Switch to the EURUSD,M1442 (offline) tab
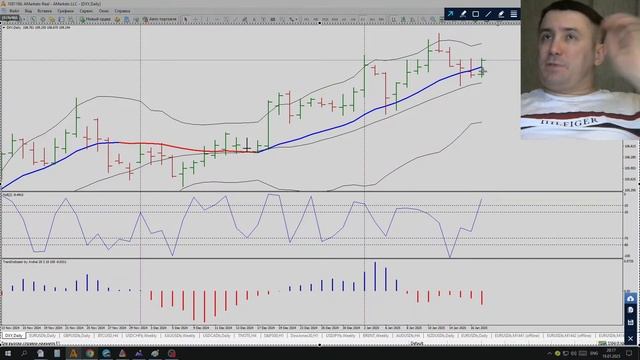This screenshot has width=640, height=360. [569, 336]
